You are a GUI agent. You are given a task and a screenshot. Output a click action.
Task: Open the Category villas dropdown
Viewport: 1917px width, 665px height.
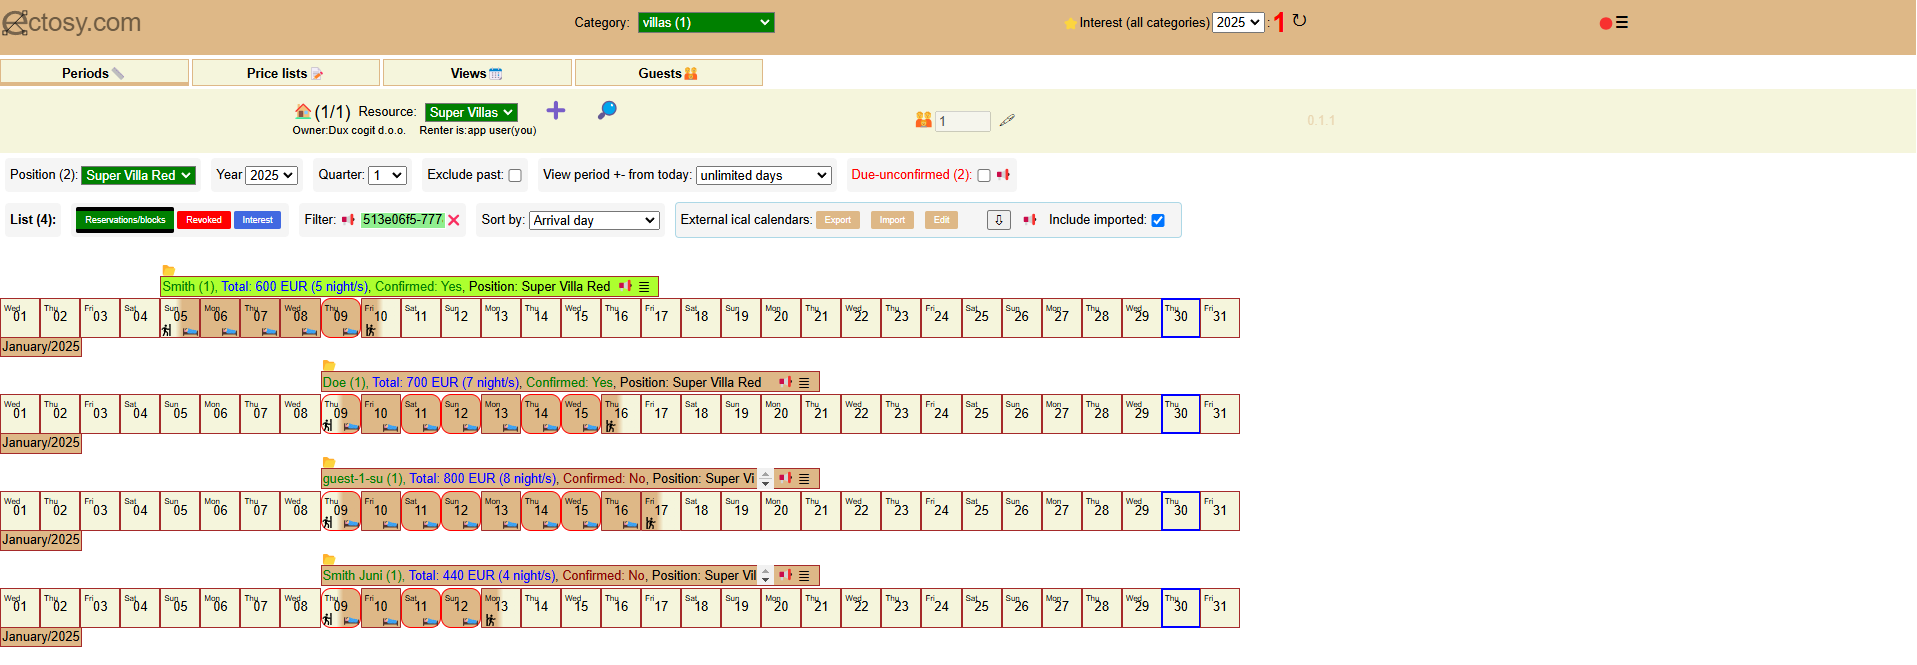click(706, 22)
